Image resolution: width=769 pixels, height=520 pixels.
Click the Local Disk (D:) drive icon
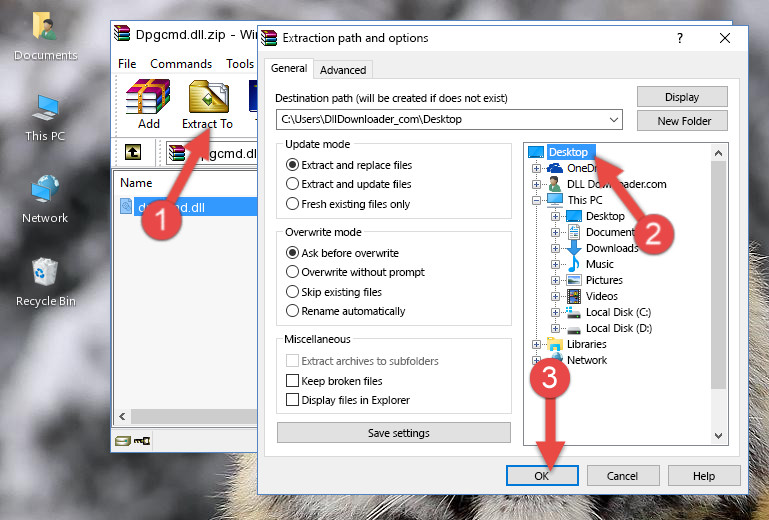(573, 329)
